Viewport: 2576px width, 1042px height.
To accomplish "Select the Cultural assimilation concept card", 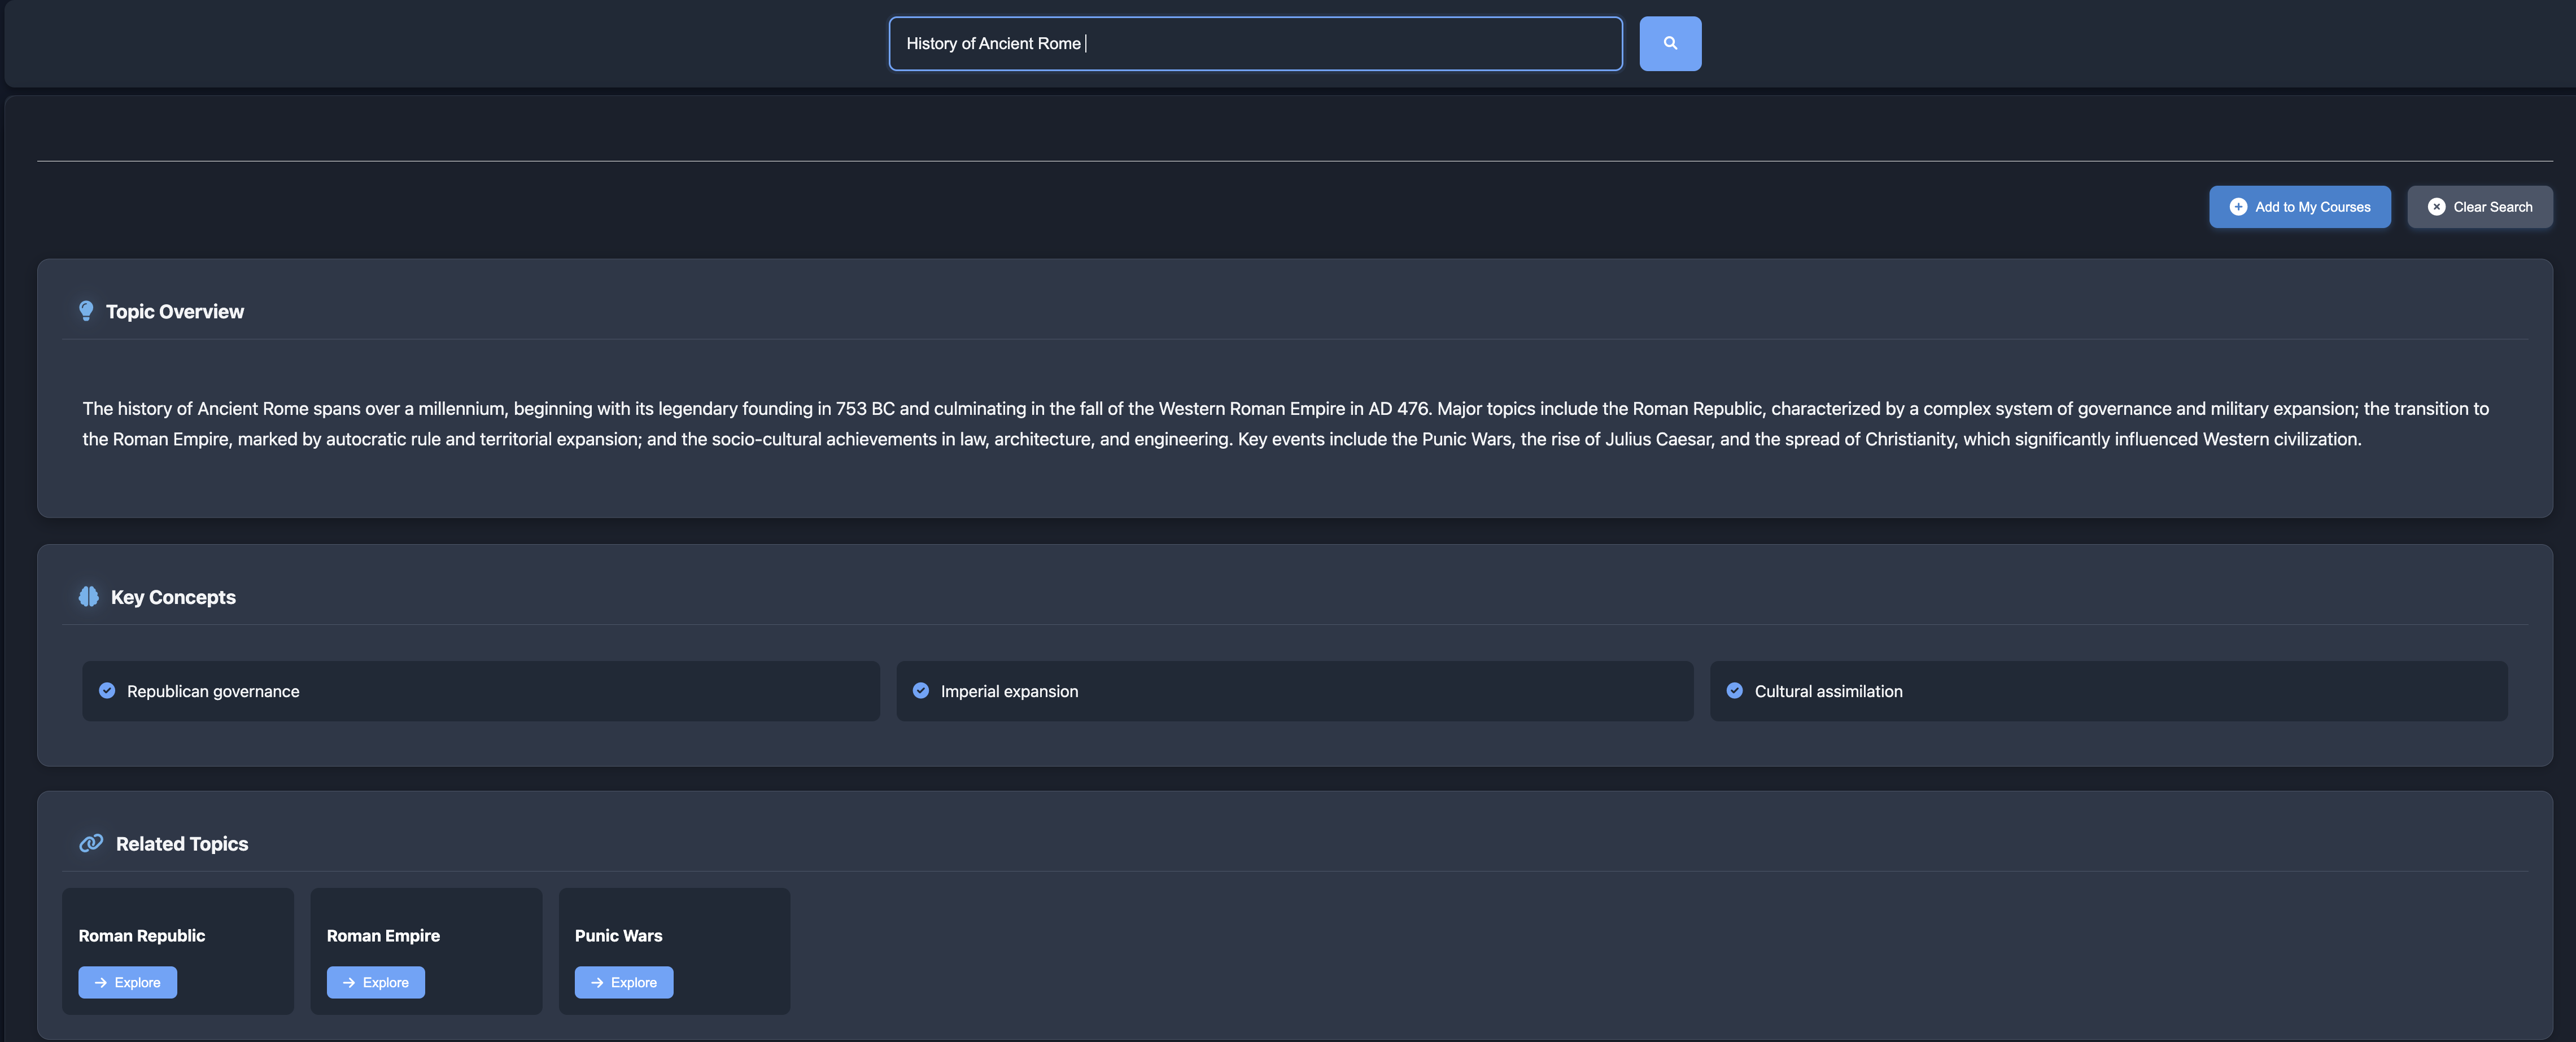I will pos(2108,691).
